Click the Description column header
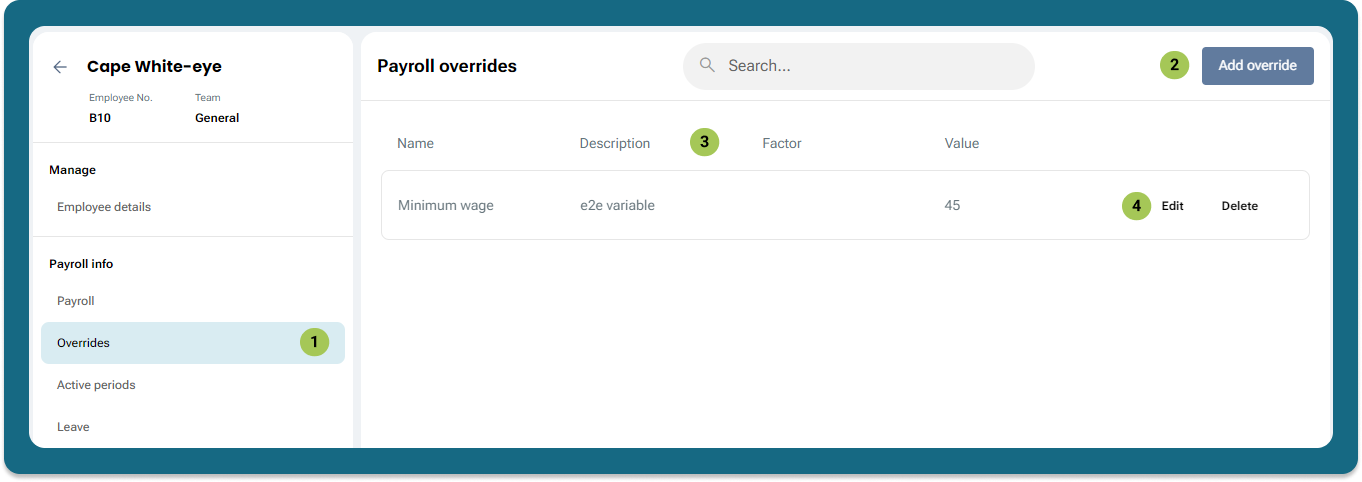Image resolution: width=1362 pixels, height=482 pixels. [x=614, y=143]
